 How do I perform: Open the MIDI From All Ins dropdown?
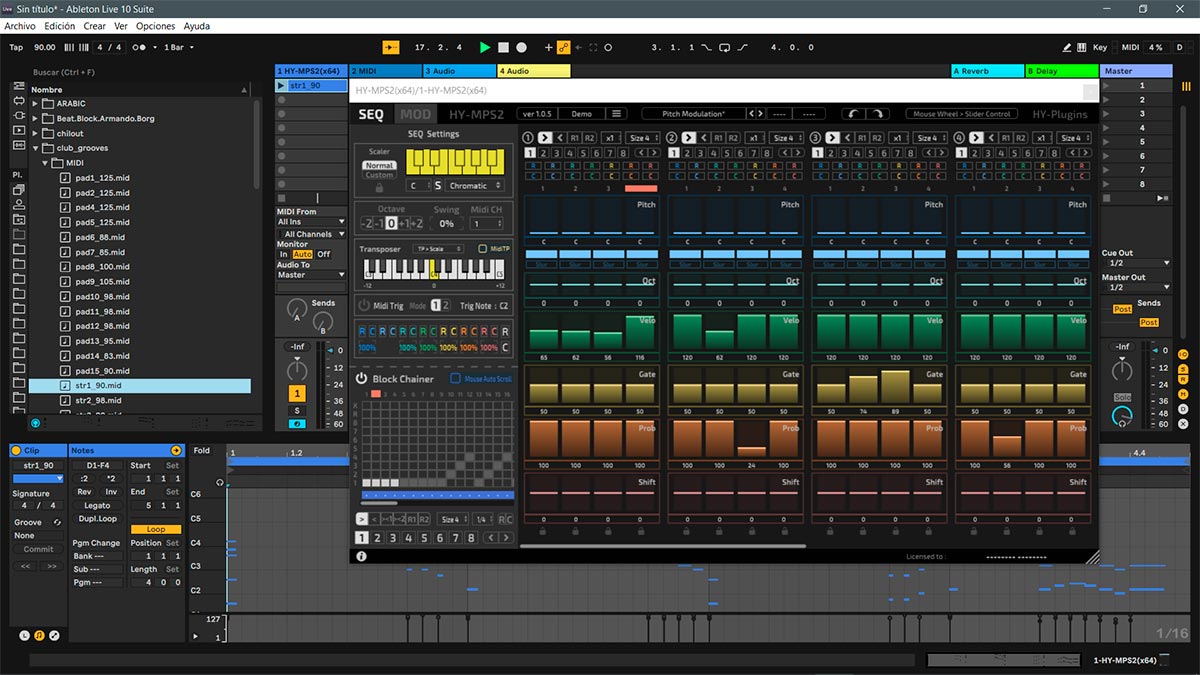311,222
